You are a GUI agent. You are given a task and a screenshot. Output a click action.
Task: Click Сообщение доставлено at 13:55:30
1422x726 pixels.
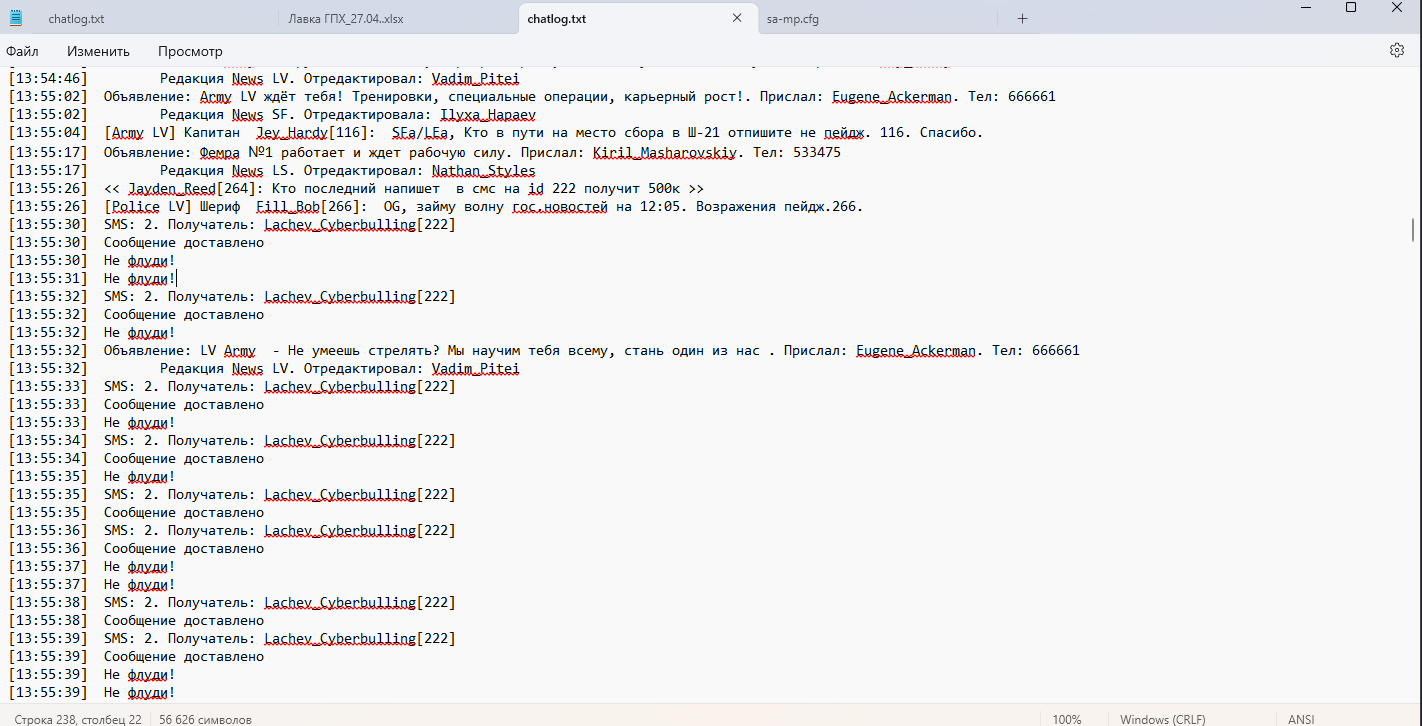184,243
